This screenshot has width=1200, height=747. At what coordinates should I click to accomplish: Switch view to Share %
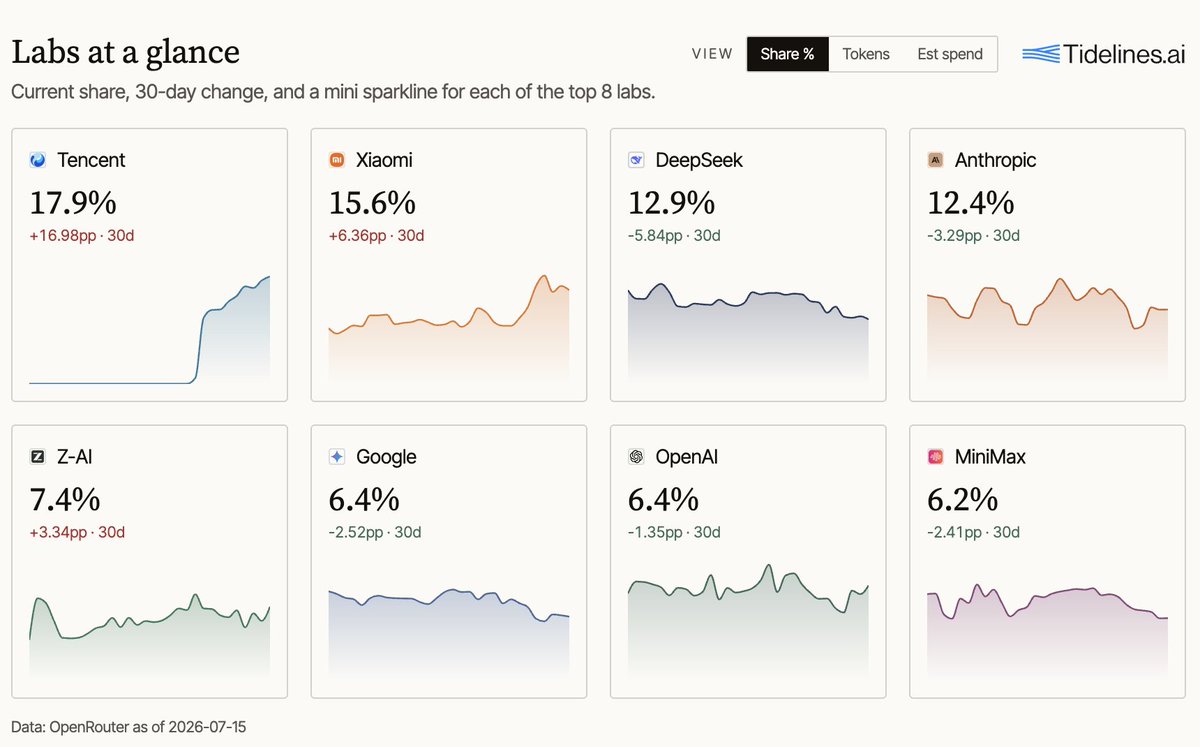click(x=787, y=54)
